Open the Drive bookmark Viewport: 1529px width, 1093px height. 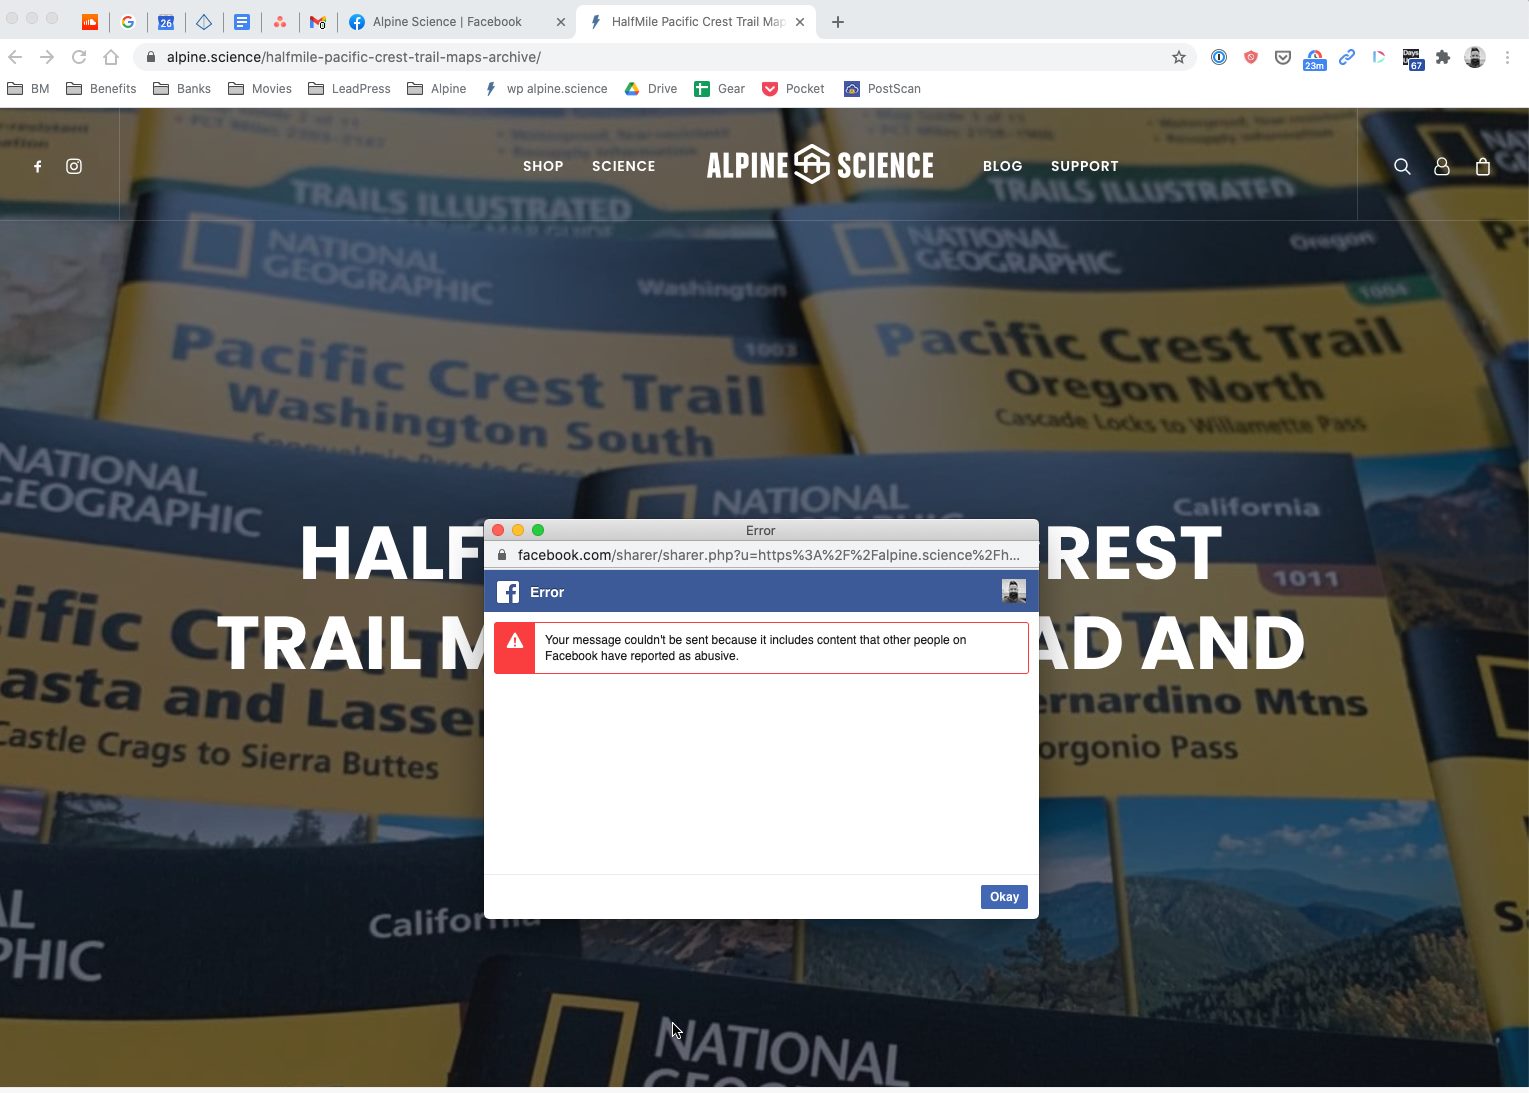[651, 89]
